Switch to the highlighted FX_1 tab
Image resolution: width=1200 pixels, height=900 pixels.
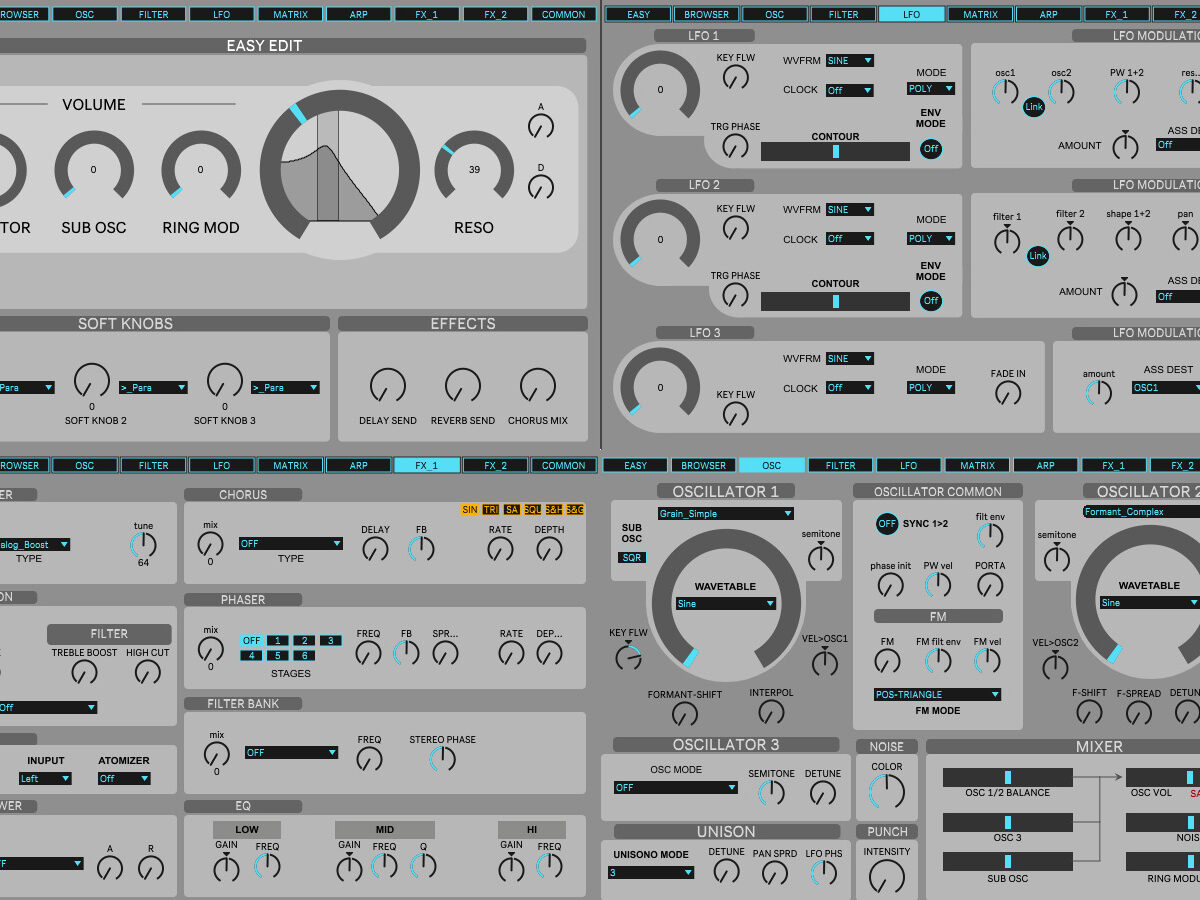pyautogui.click(x=427, y=465)
